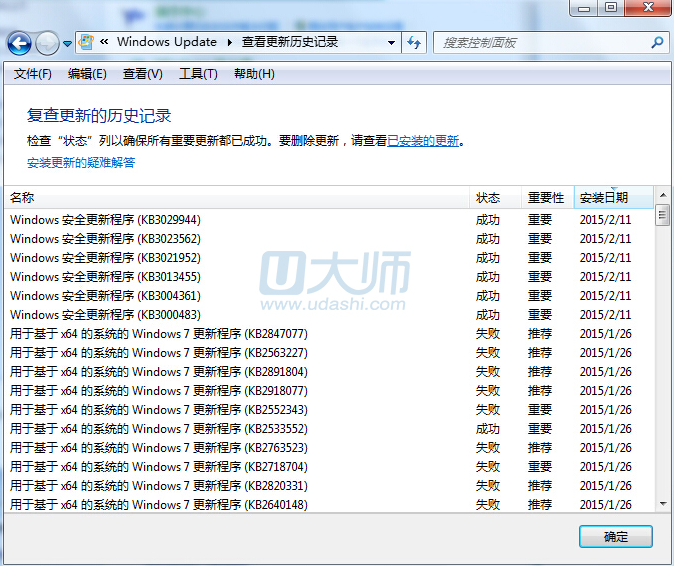The height and width of the screenshot is (566, 674).
Task: Click the refresh button beside address bar
Action: click(x=414, y=42)
